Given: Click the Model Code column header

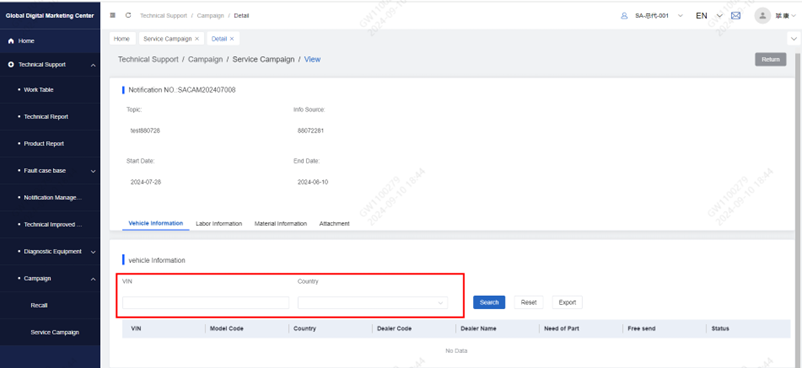Looking at the screenshot, I should pos(227,329).
